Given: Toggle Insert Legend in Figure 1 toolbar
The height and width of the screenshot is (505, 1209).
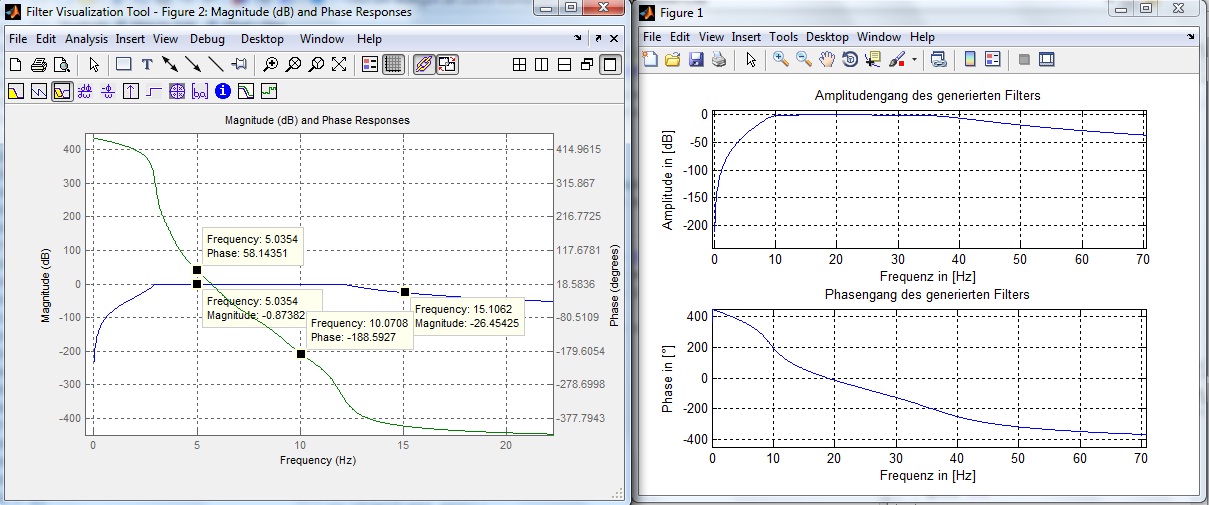Looking at the screenshot, I should coord(992,60).
